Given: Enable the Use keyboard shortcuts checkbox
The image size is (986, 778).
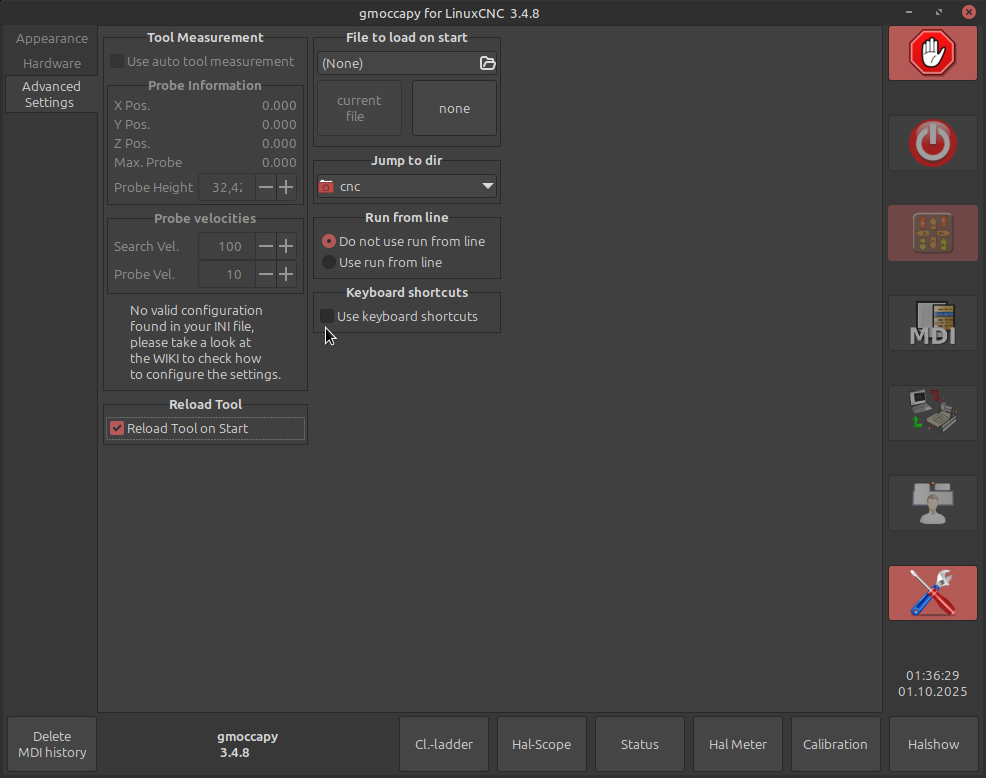Looking at the screenshot, I should [x=327, y=317].
